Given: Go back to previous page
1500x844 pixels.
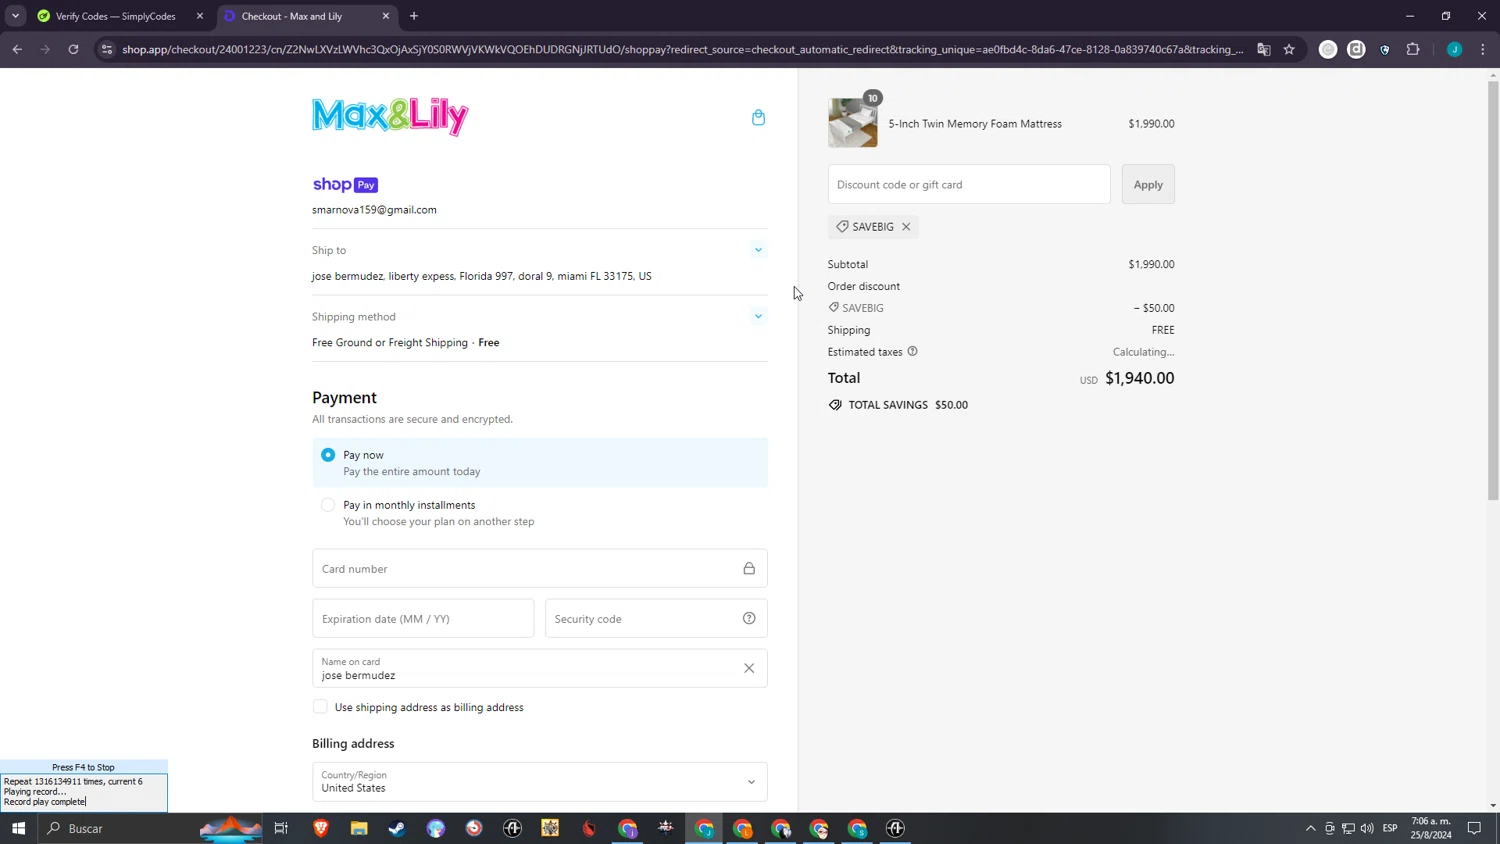Looking at the screenshot, I should (17, 49).
